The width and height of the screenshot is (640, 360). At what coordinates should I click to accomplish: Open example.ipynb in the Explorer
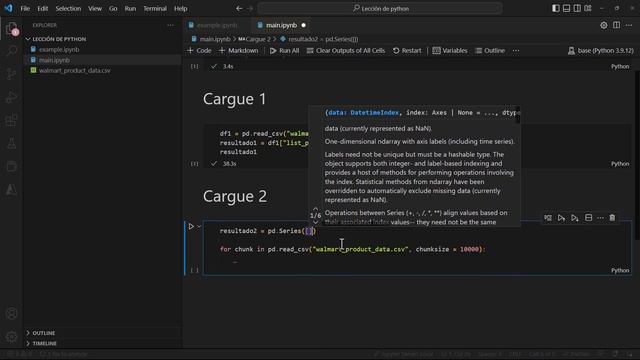pos(59,49)
